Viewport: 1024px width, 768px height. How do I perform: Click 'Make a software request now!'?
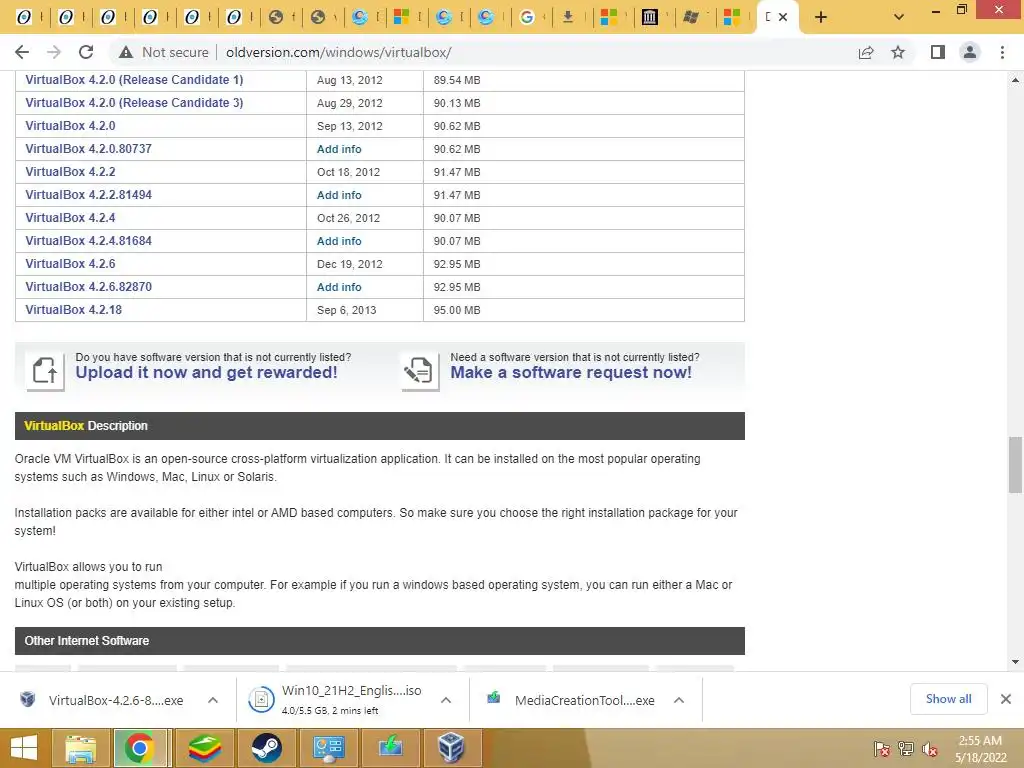coord(571,372)
